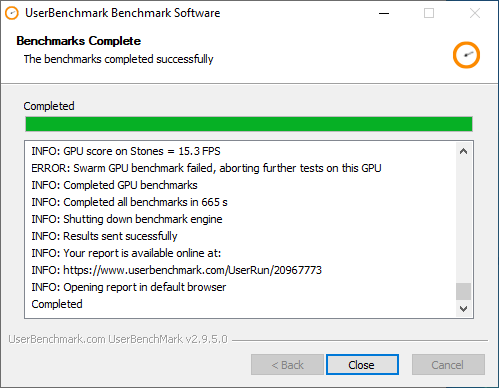Image resolution: width=499 pixels, height=388 pixels.
Task: Click the Opening report in default browser line
Action: pyautogui.click(x=129, y=287)
